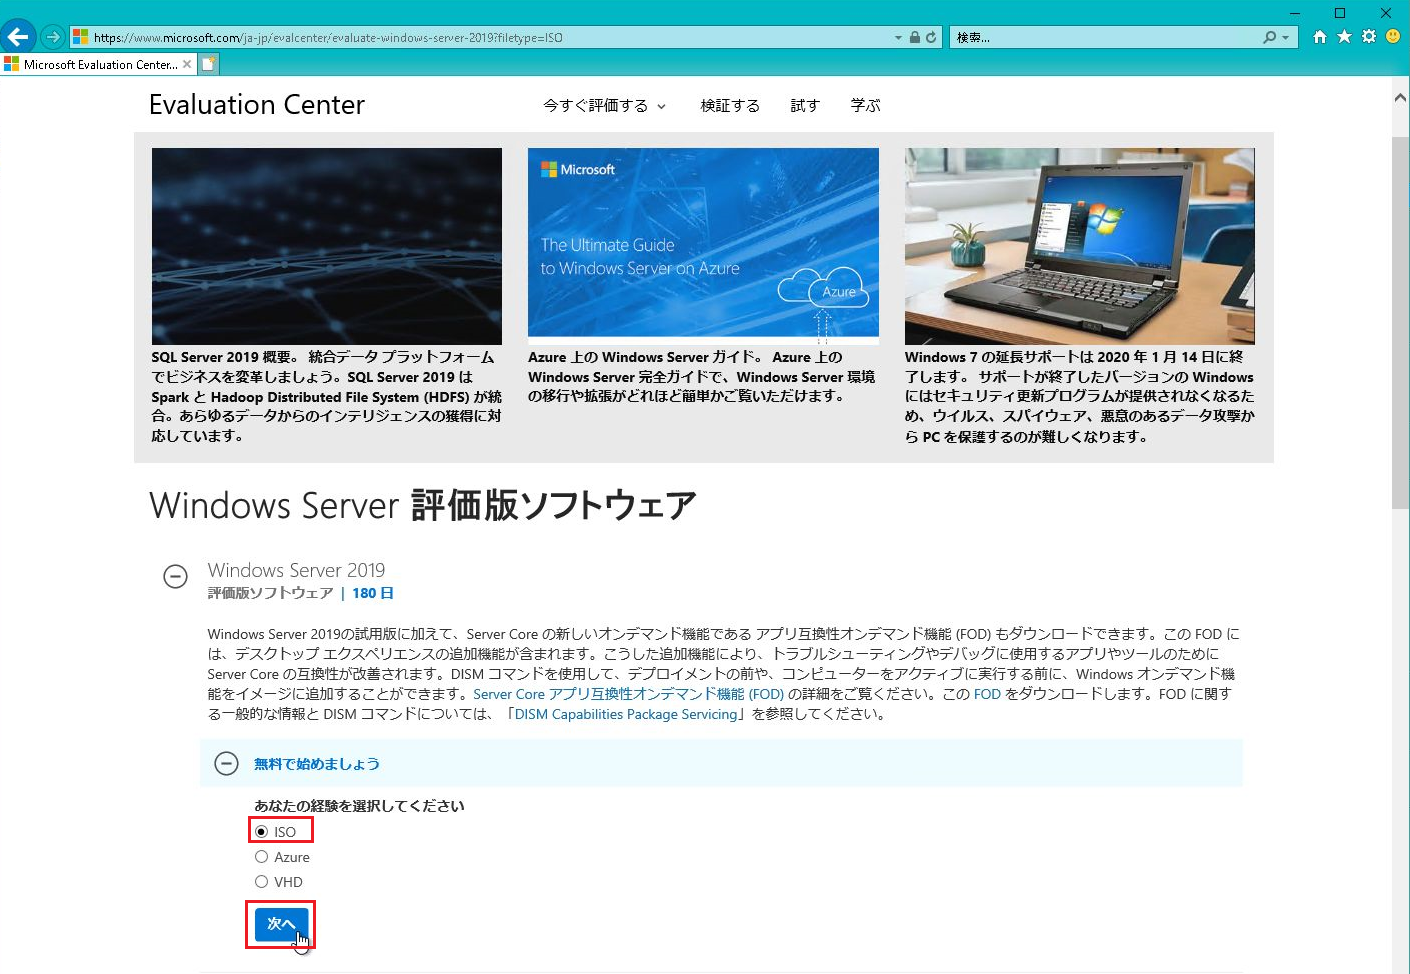
Task: Click the forward navigation arrow
Action: [x=53, y=37]
